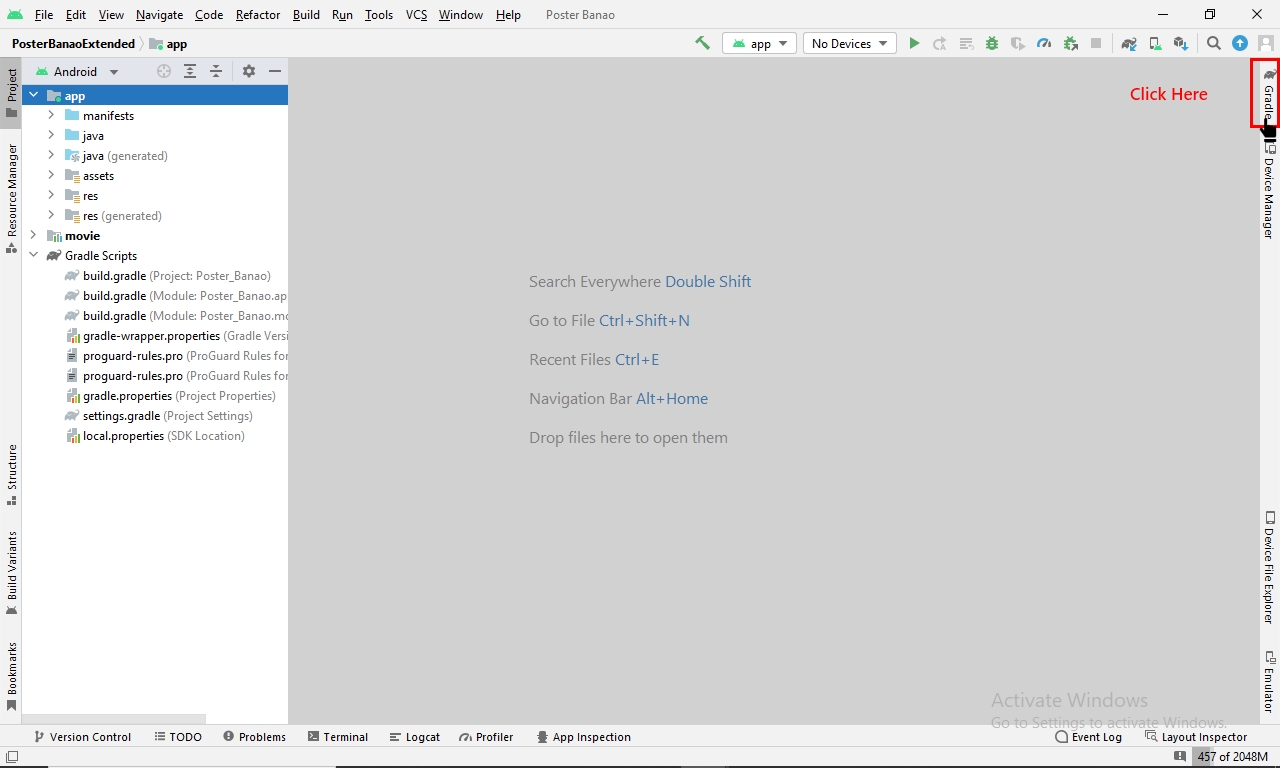Open the No Devices dropdown
Screen dimensions: 1280x768
click(x=850, y=43)
